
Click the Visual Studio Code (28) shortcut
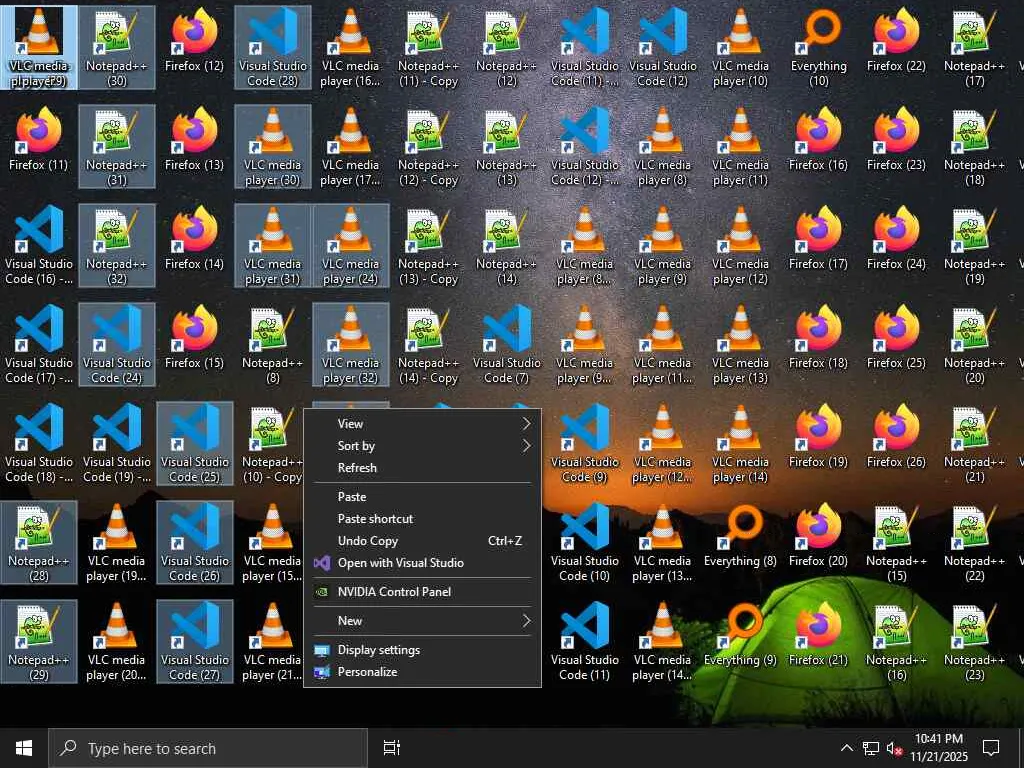[x=272, y=48]
